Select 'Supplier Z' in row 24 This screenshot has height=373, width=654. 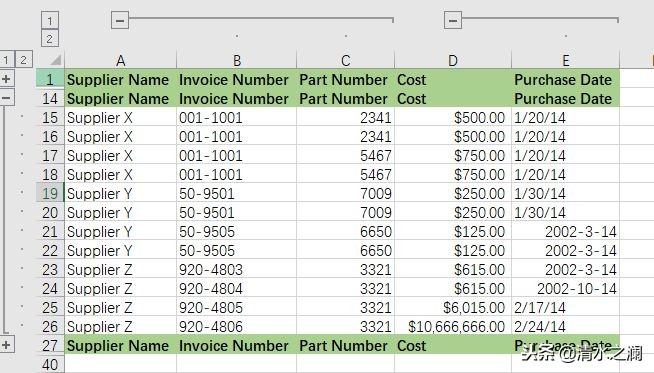click(x=121, y=288)
